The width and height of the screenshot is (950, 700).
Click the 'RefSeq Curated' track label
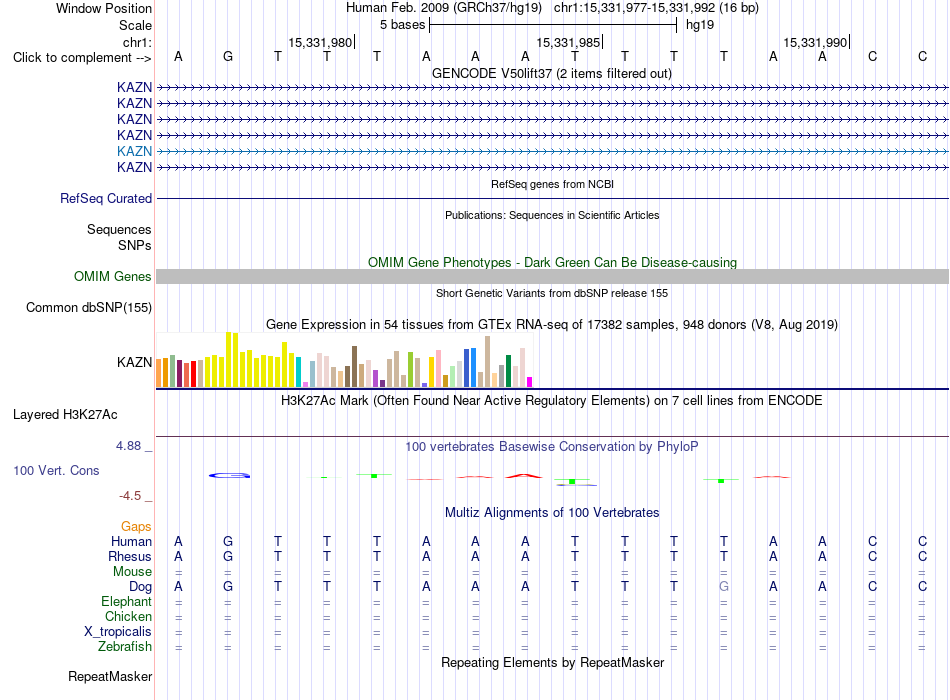106,198
